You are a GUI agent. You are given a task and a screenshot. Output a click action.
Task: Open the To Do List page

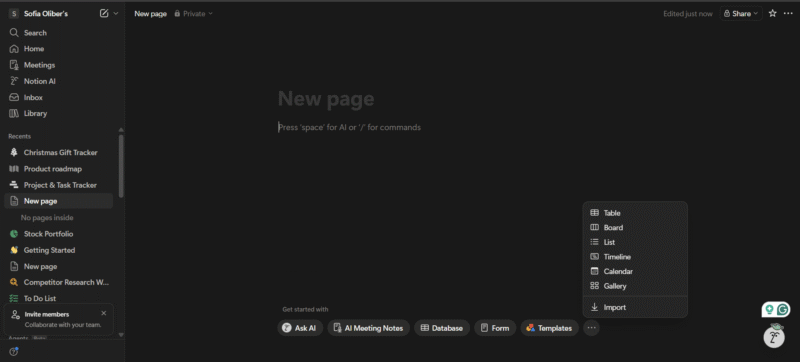pyautogui.click(x=59, y=299)
